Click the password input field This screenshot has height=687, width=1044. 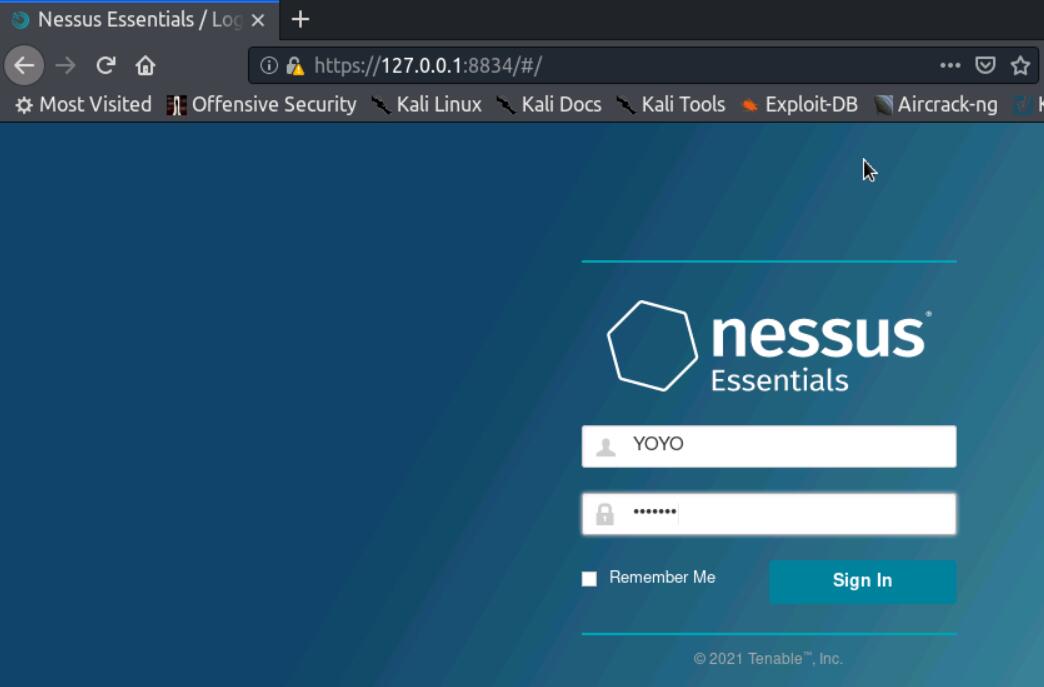[769, 513]
